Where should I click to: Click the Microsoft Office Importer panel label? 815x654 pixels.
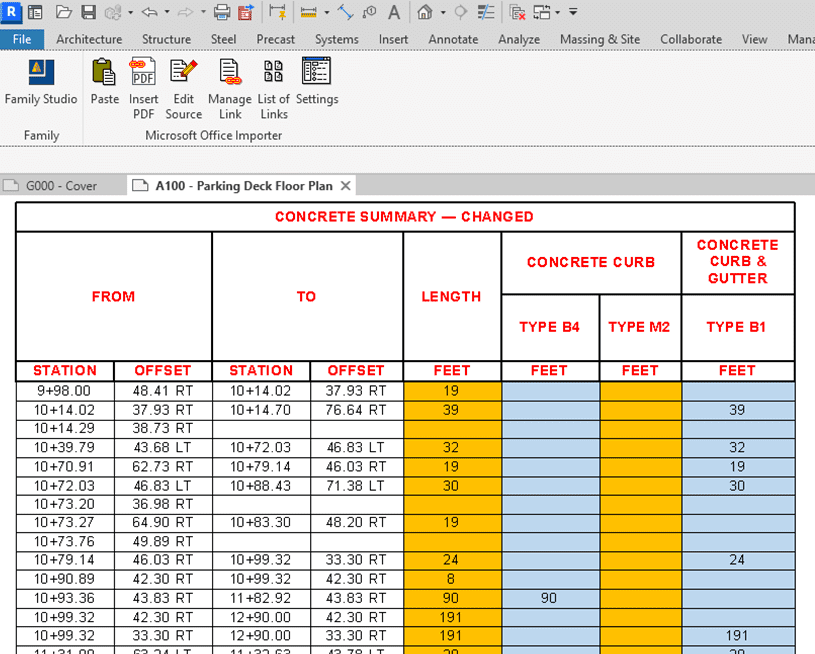(x=214, y=135)
